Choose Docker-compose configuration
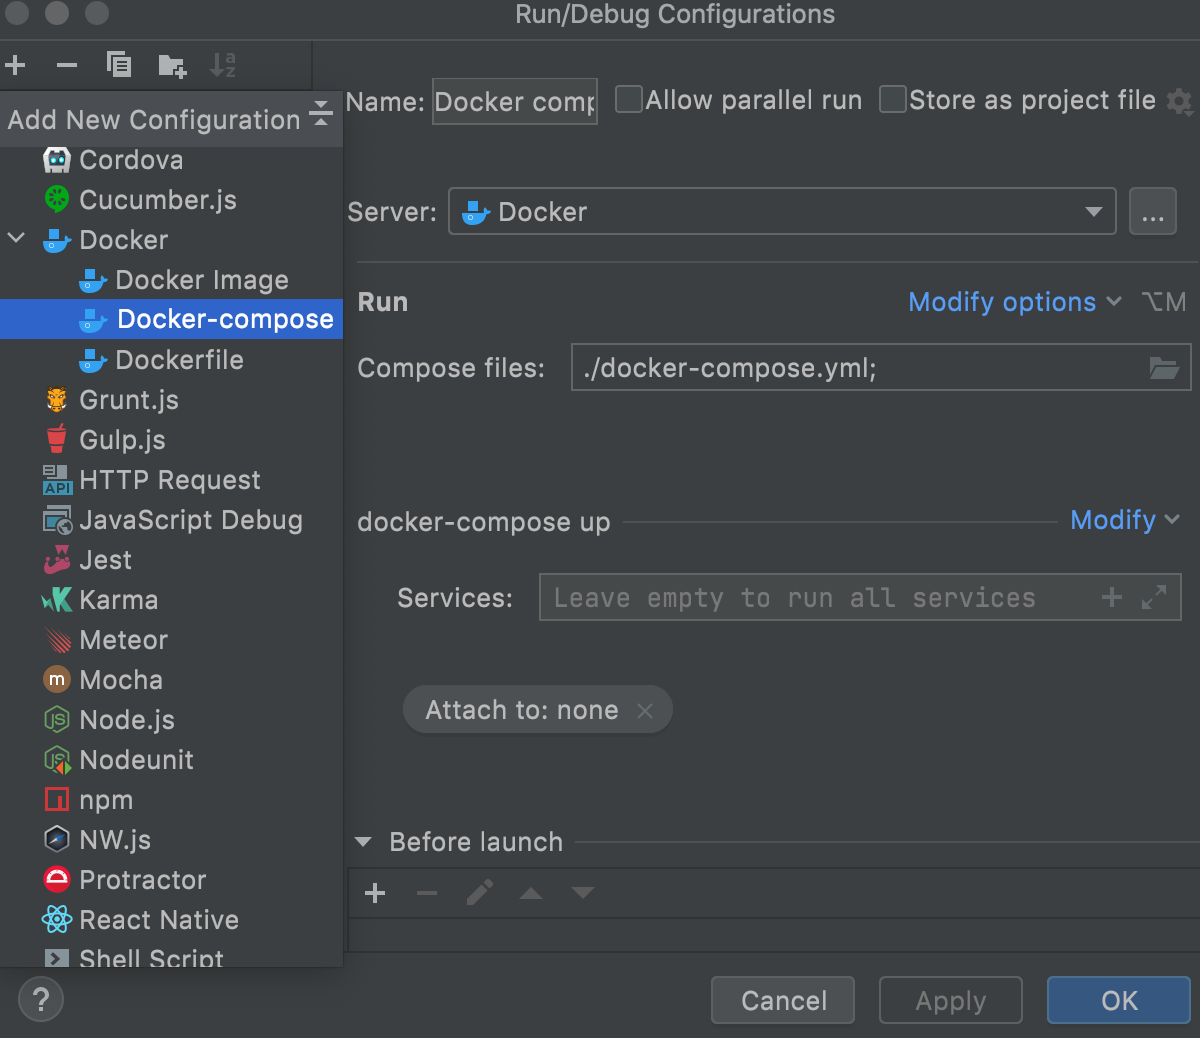 (x=171, y=319)
